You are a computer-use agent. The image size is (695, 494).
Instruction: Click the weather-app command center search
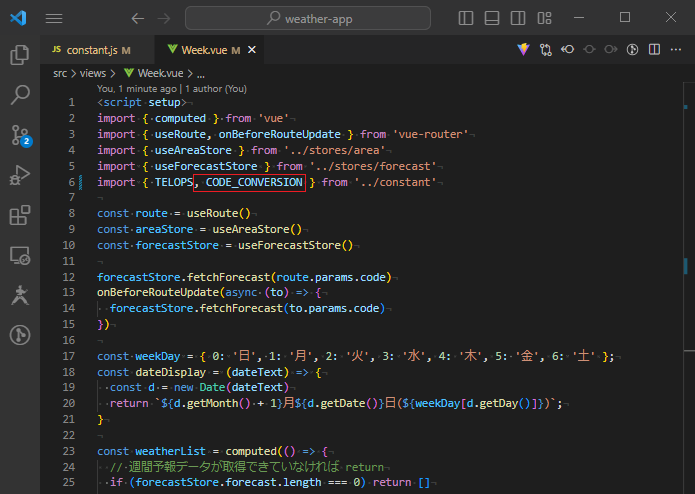pyautogui.click(x=308, y=18)
